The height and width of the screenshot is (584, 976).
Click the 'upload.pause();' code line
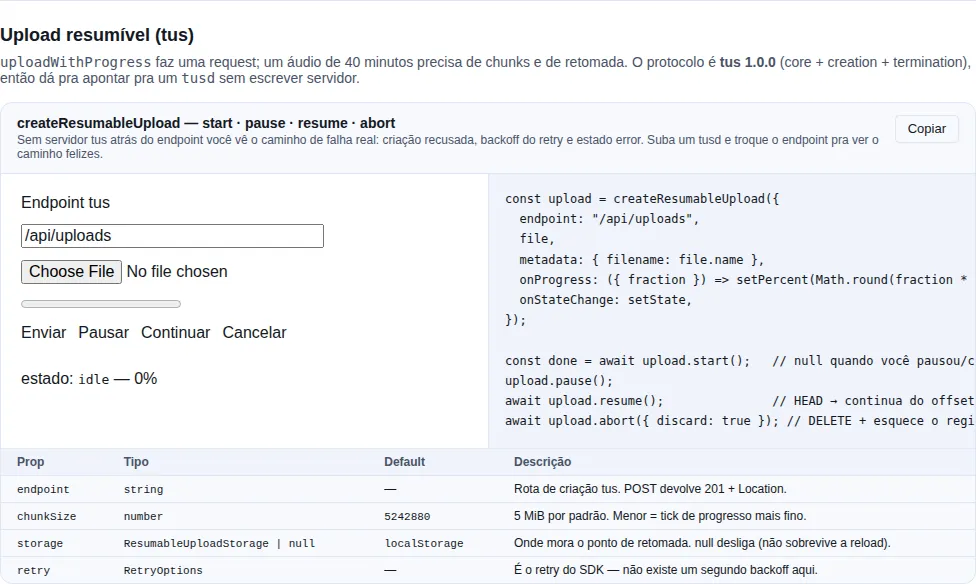(x=559, y=381)
